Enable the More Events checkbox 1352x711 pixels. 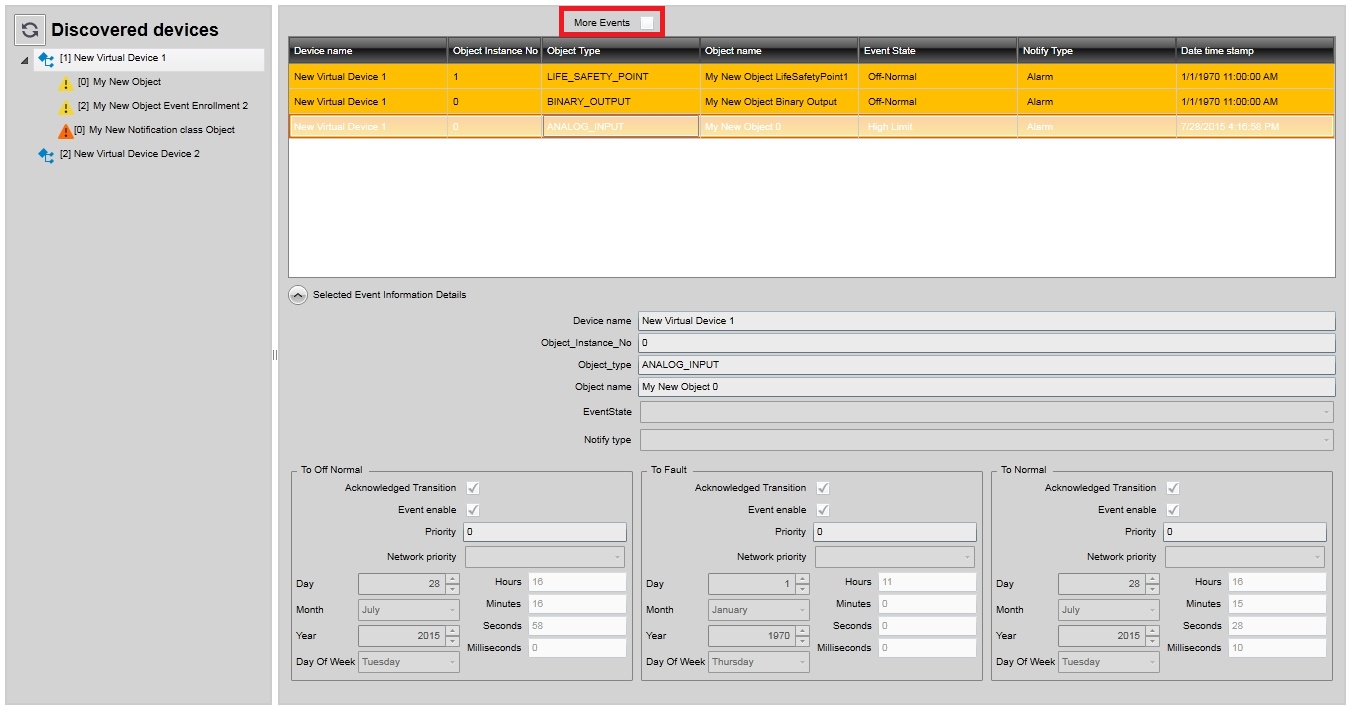pos(647,23)
